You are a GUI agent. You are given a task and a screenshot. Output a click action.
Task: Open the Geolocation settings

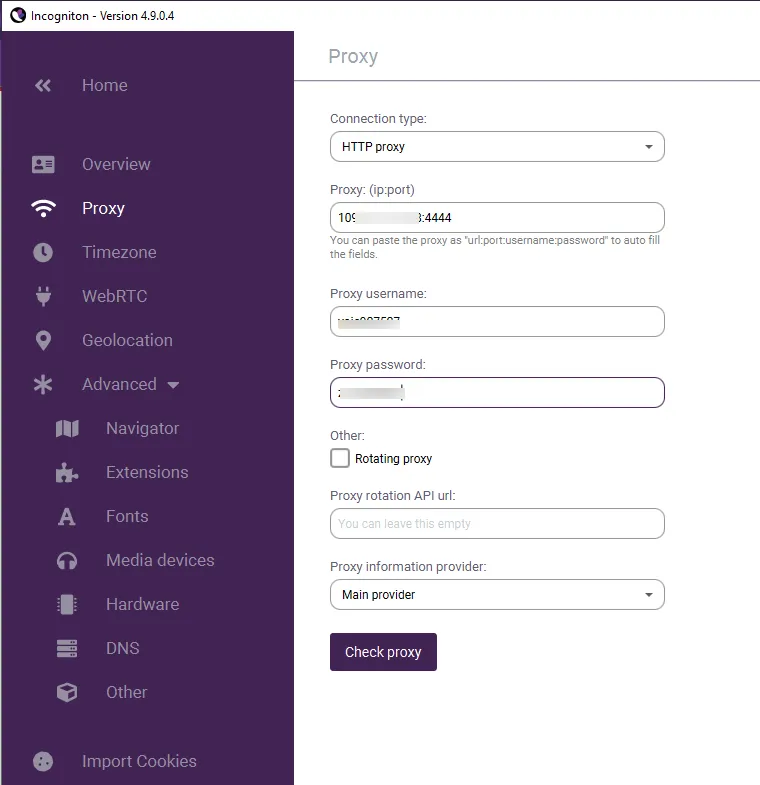pyautogui.click(x=127, y=340)
